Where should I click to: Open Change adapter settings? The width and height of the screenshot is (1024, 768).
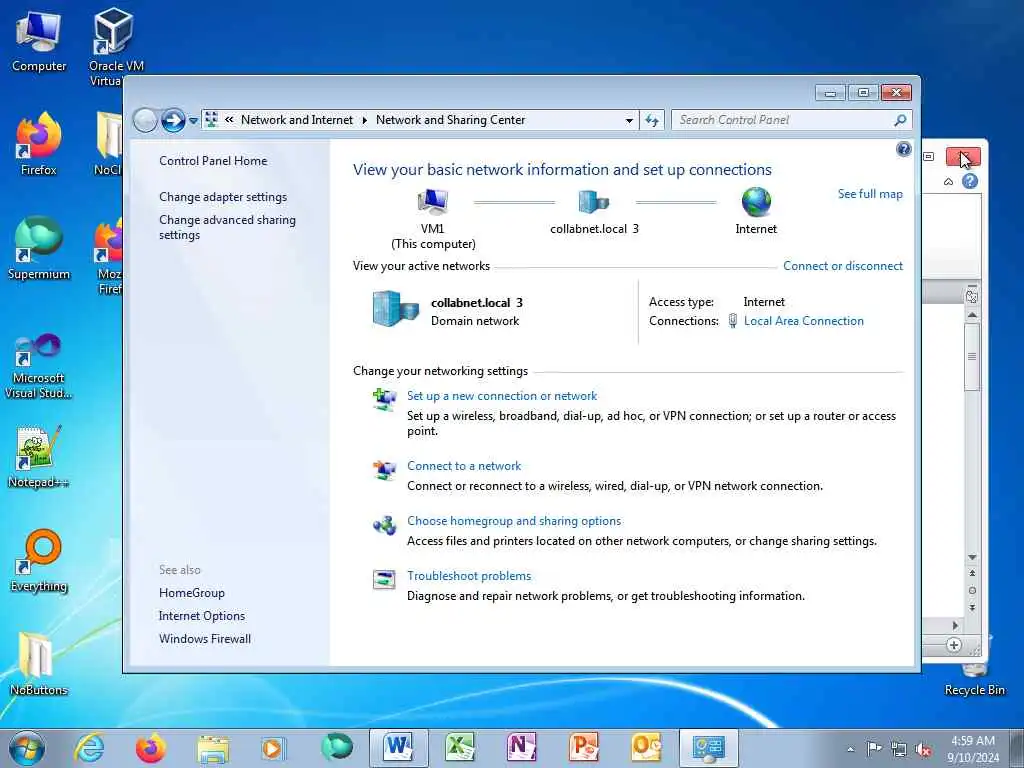pyautogui.click(x=223, y=197)
